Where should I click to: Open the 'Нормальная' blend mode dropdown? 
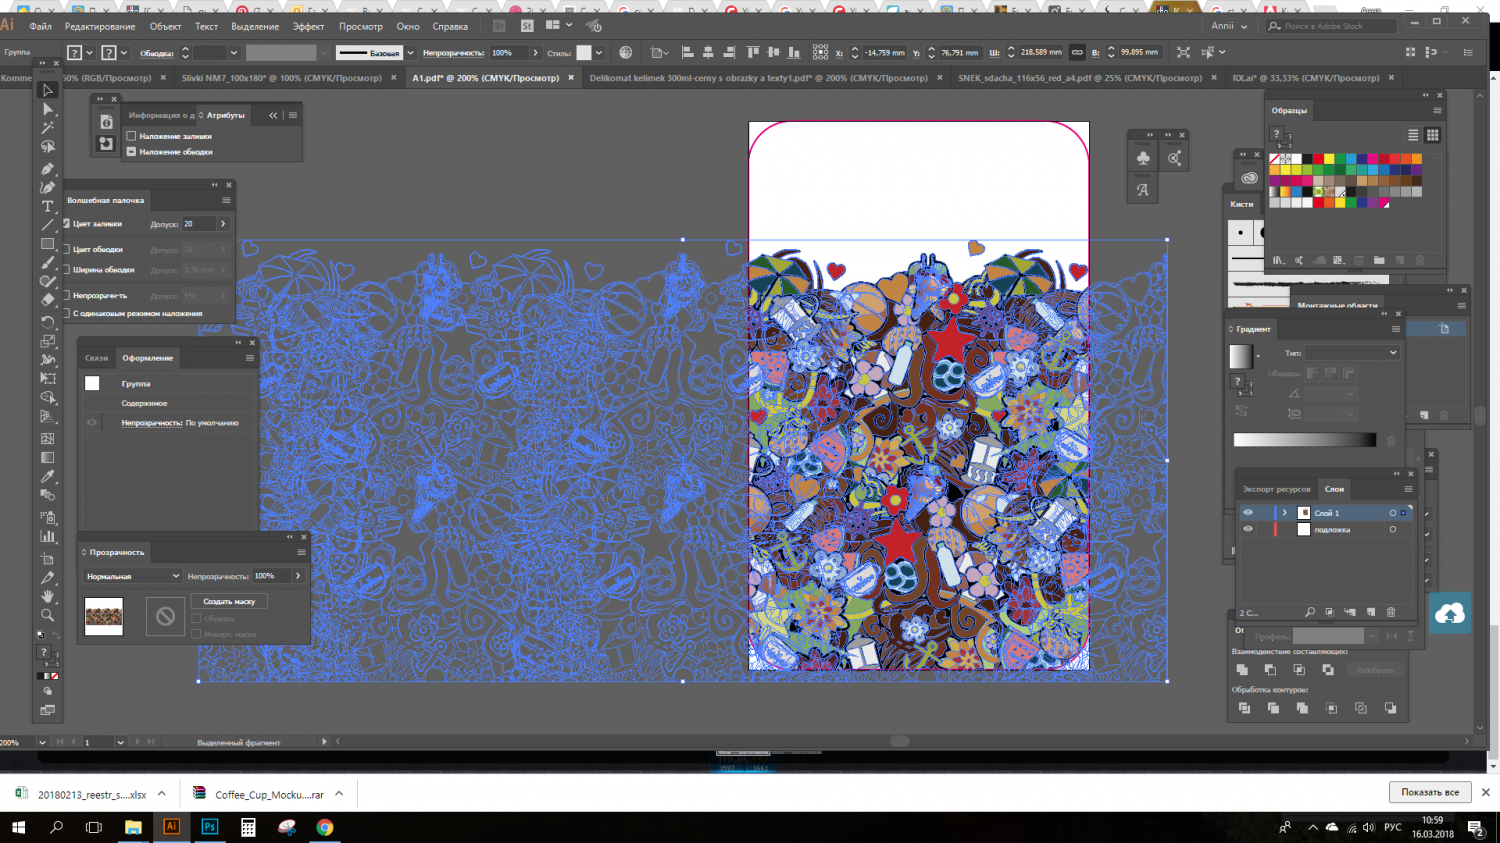click(133, 576)
